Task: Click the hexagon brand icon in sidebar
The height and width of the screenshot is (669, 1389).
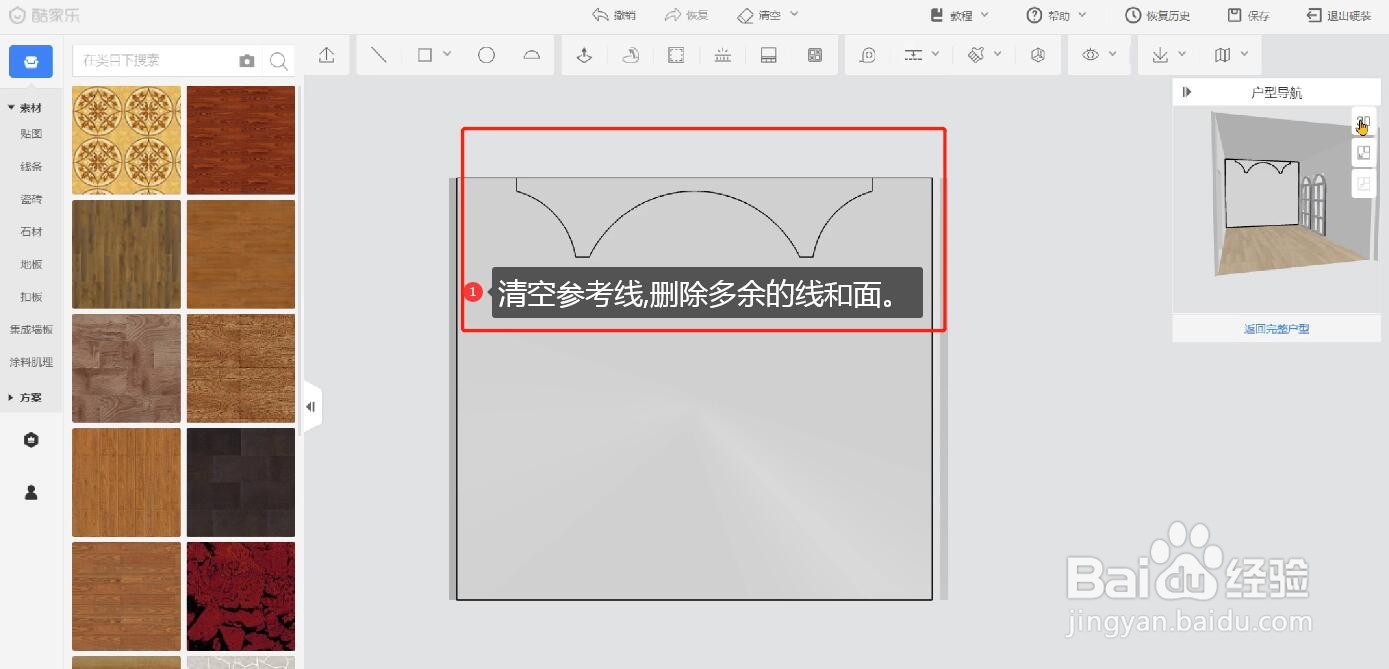Action: pos(31,440)
